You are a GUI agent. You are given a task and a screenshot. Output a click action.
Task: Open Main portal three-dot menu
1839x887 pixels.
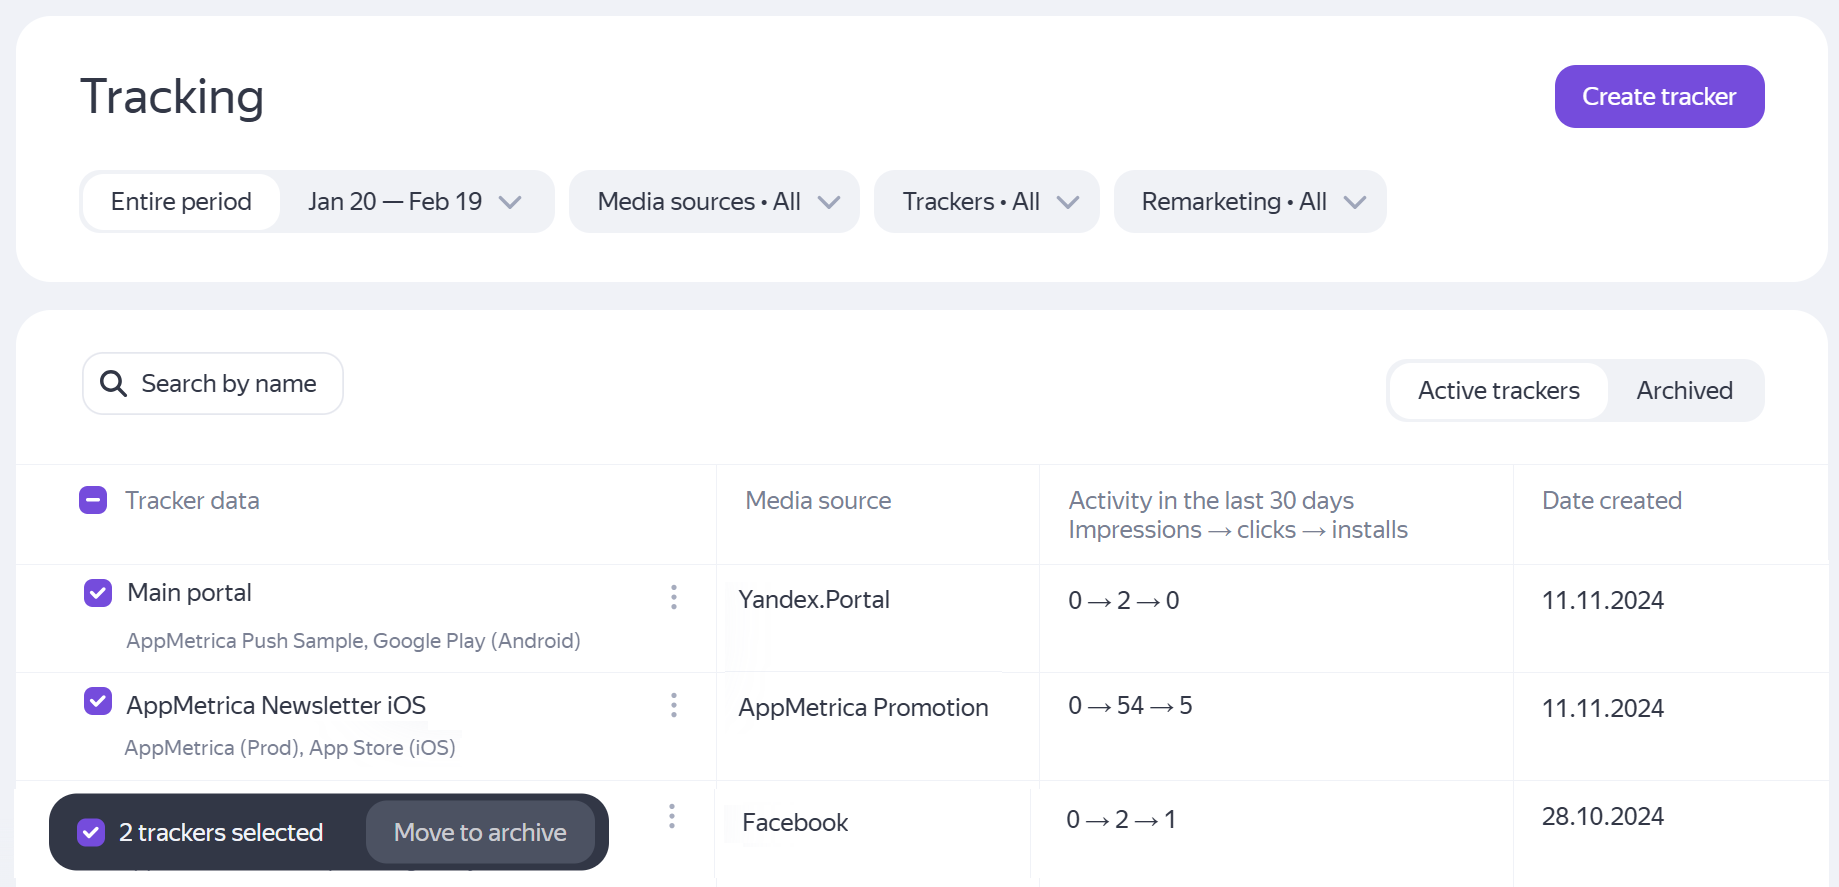pyautogui.click(x=674, y=597)
